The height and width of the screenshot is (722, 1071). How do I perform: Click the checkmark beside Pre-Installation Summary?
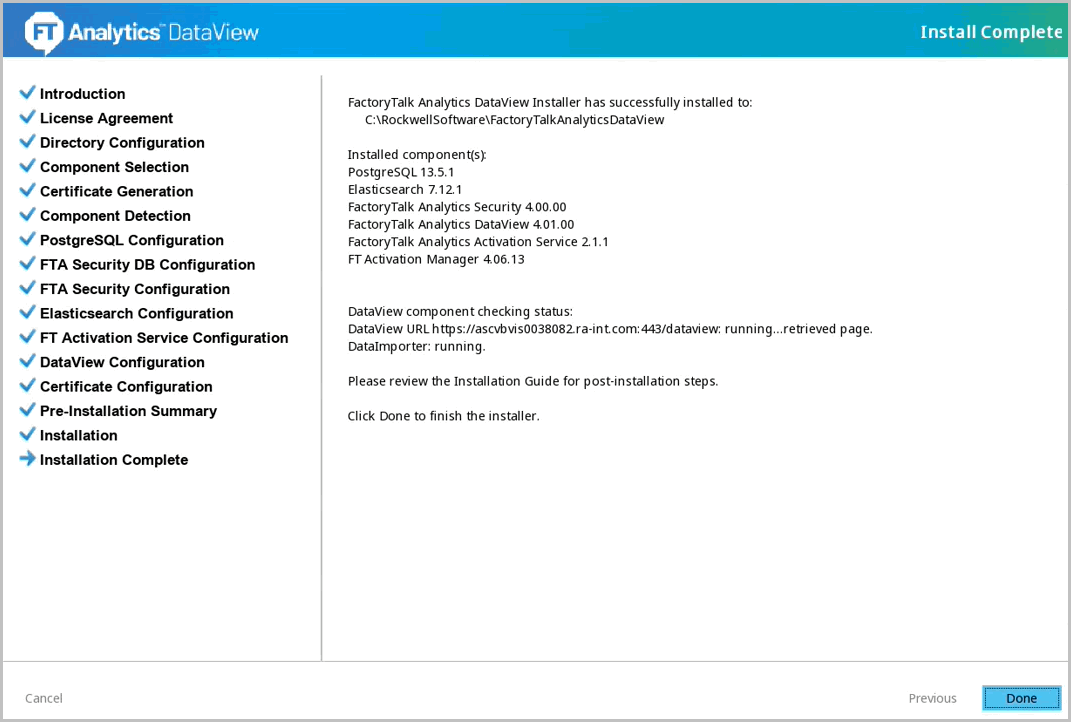(27, 411)
